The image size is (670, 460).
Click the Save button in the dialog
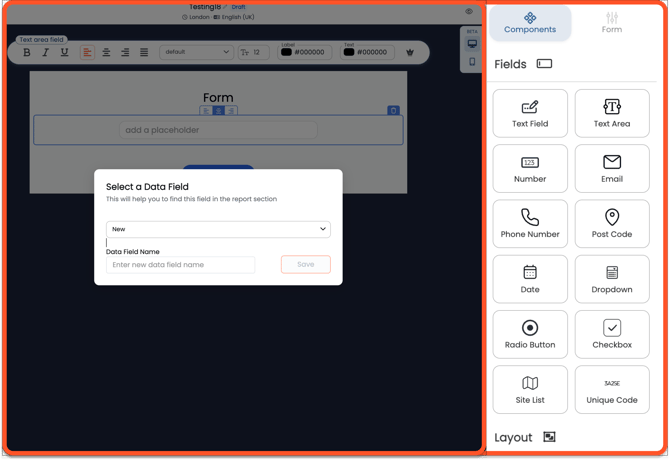point(305,265)
